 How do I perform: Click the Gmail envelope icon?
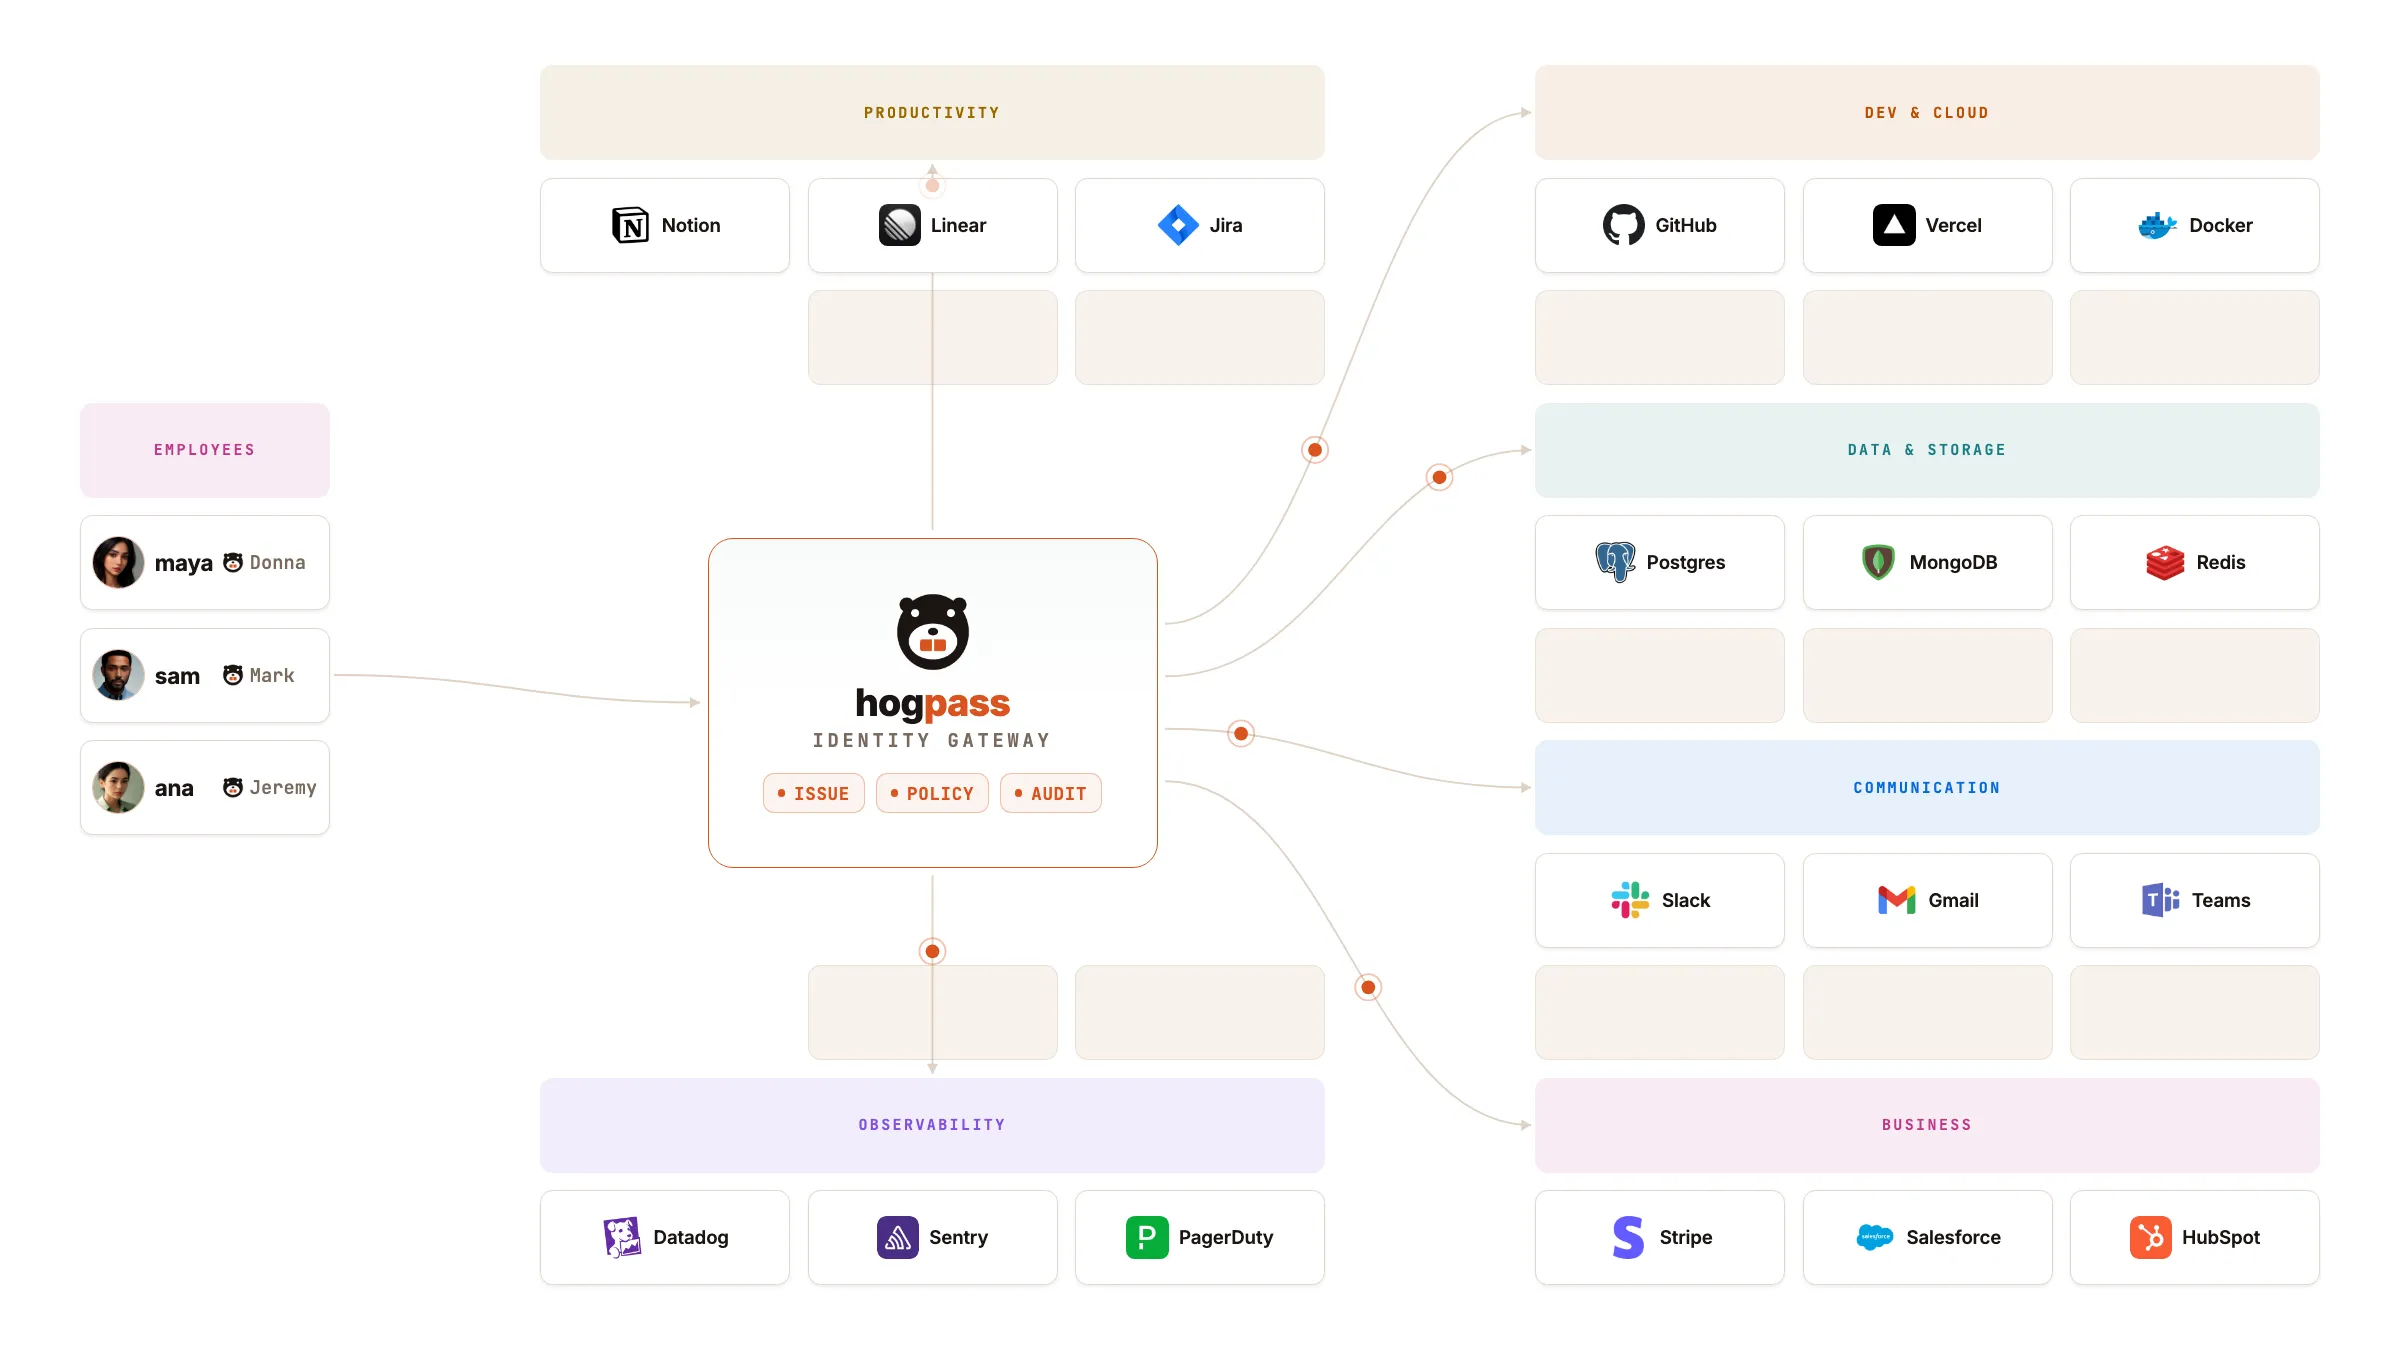coord(1896,900)
